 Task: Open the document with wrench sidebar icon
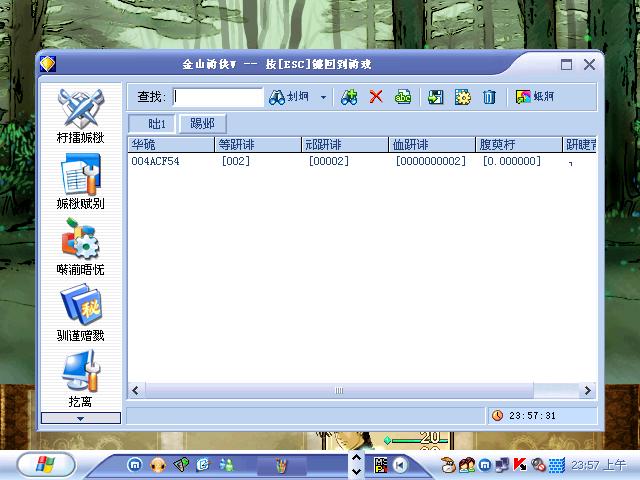point(80,176)
